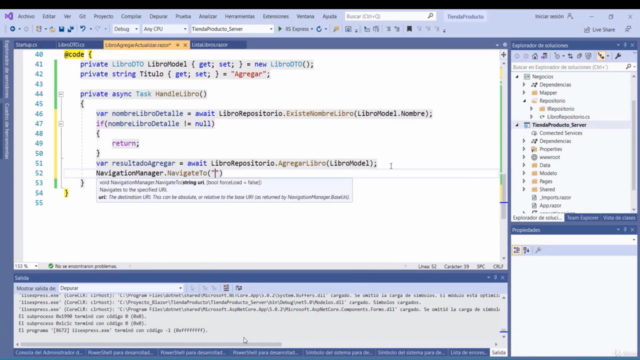
Task: Open the Herramientas menu
Action: pos(240,16)
